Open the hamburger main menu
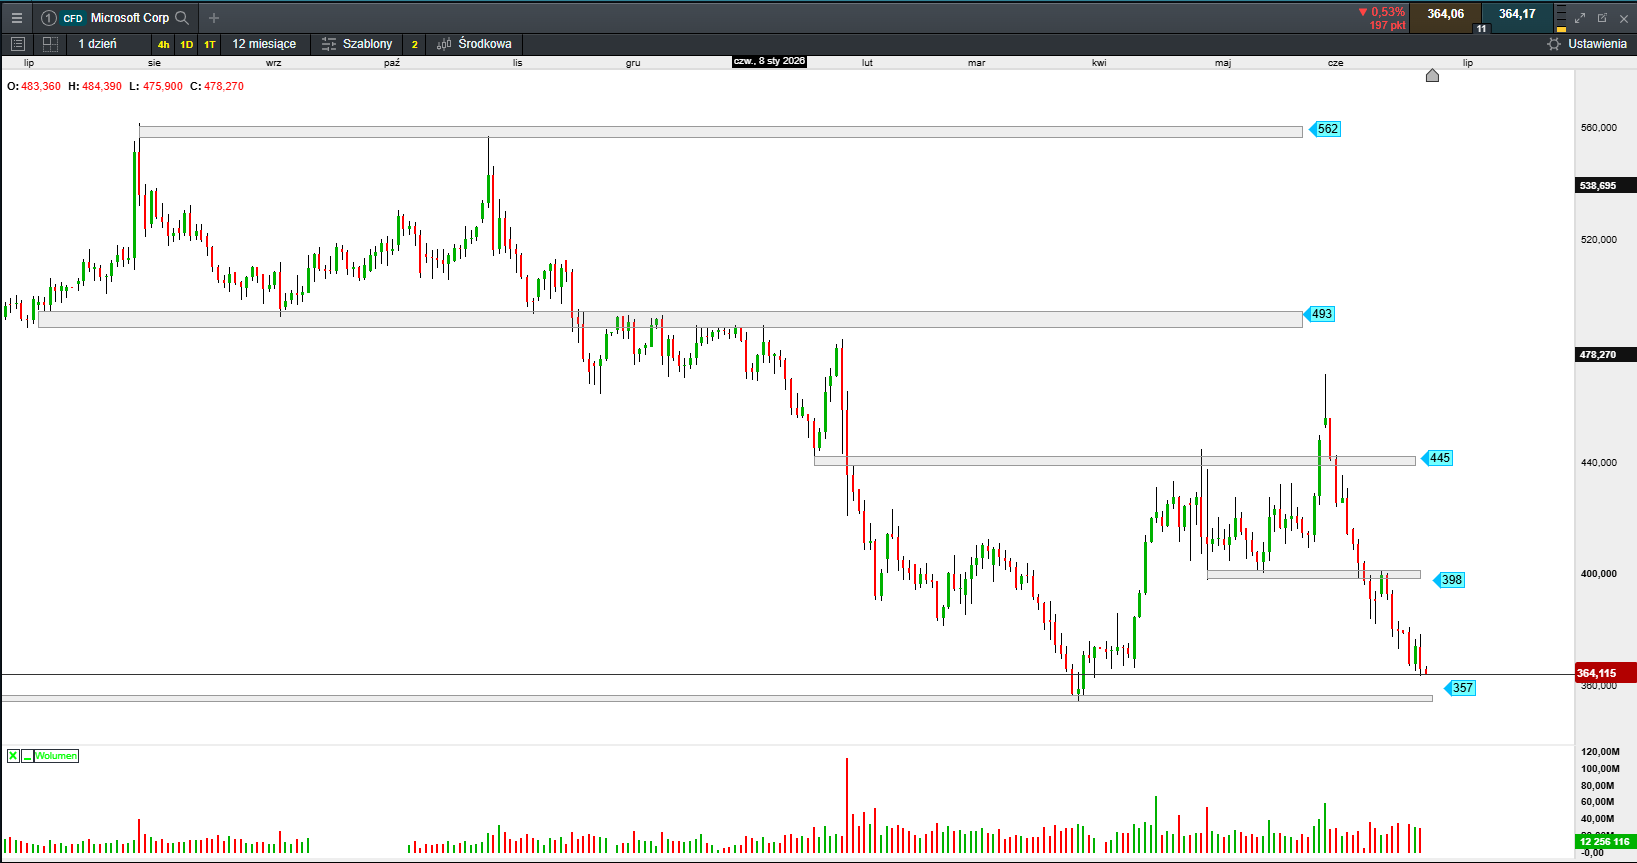This screenshot has height=863, width=1637. pos(16,18)
